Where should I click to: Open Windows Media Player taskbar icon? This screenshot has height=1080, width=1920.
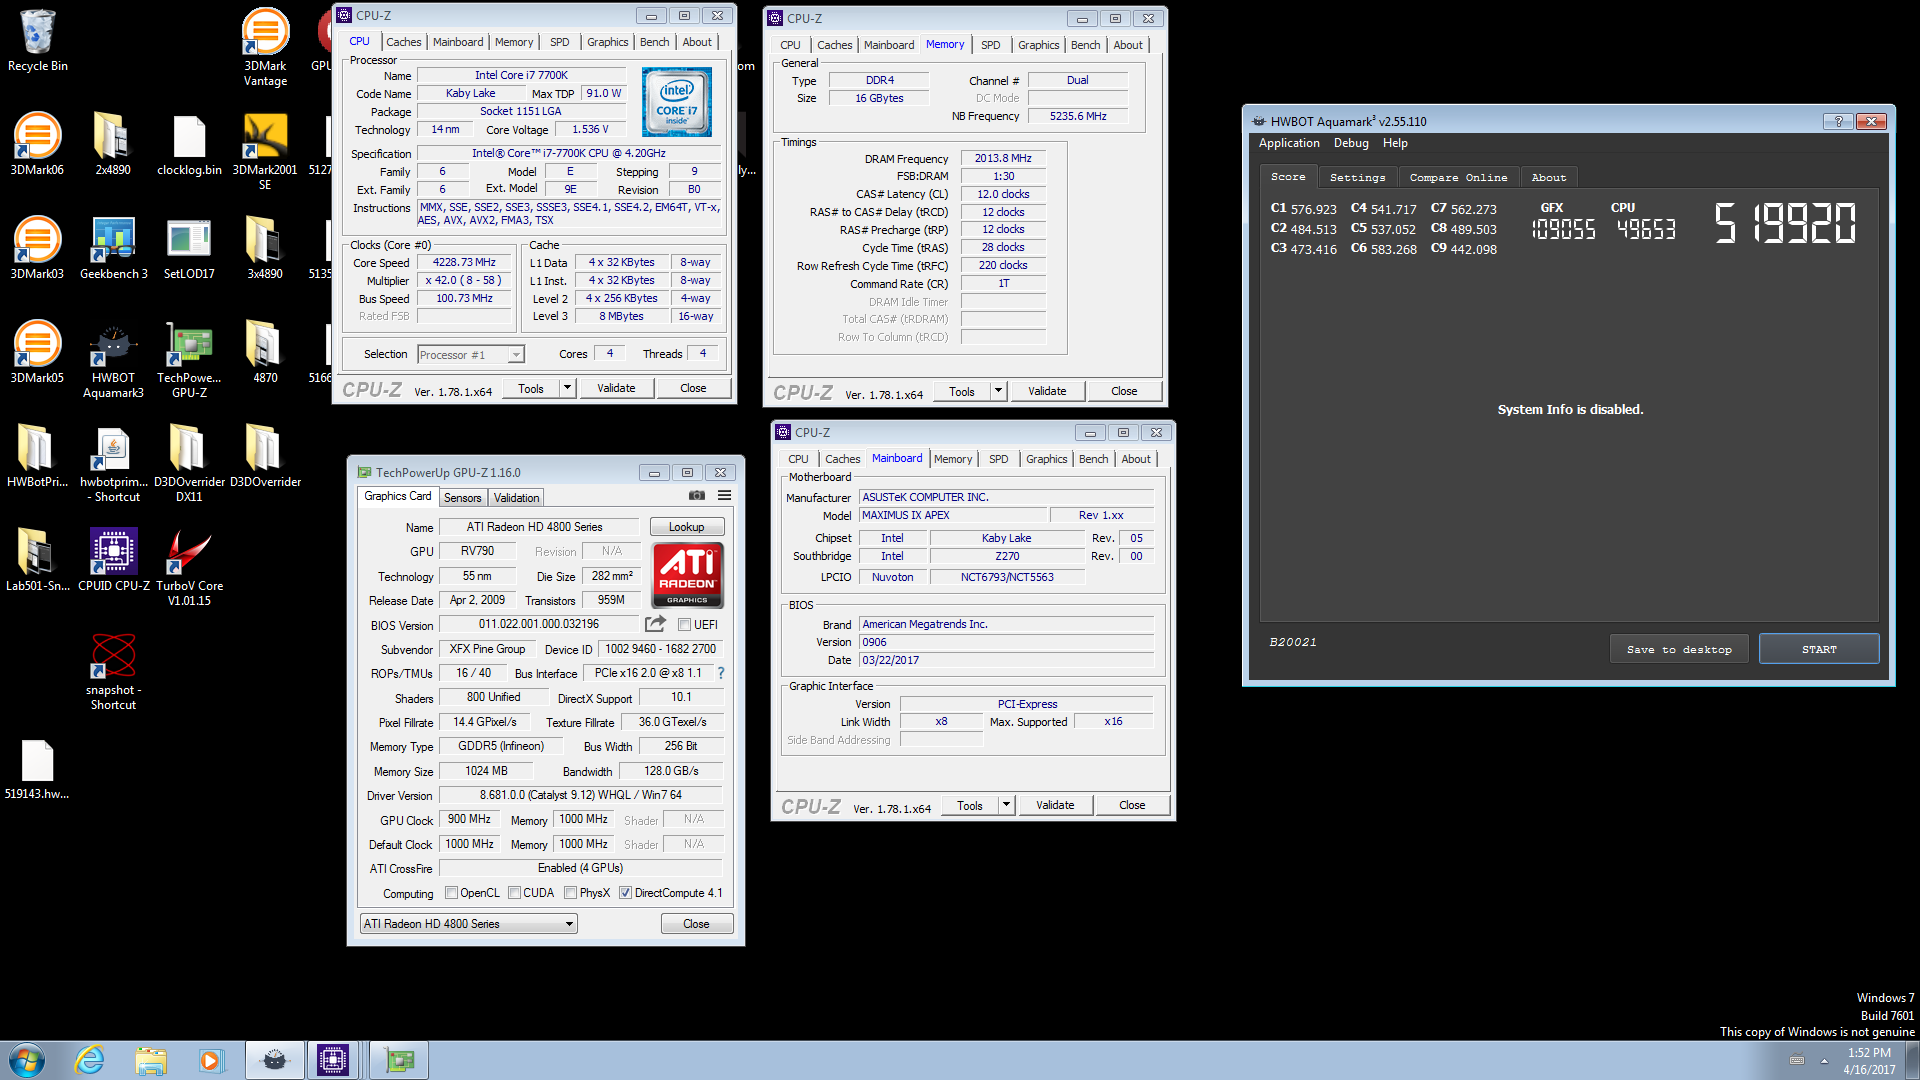pos(211,1060)
